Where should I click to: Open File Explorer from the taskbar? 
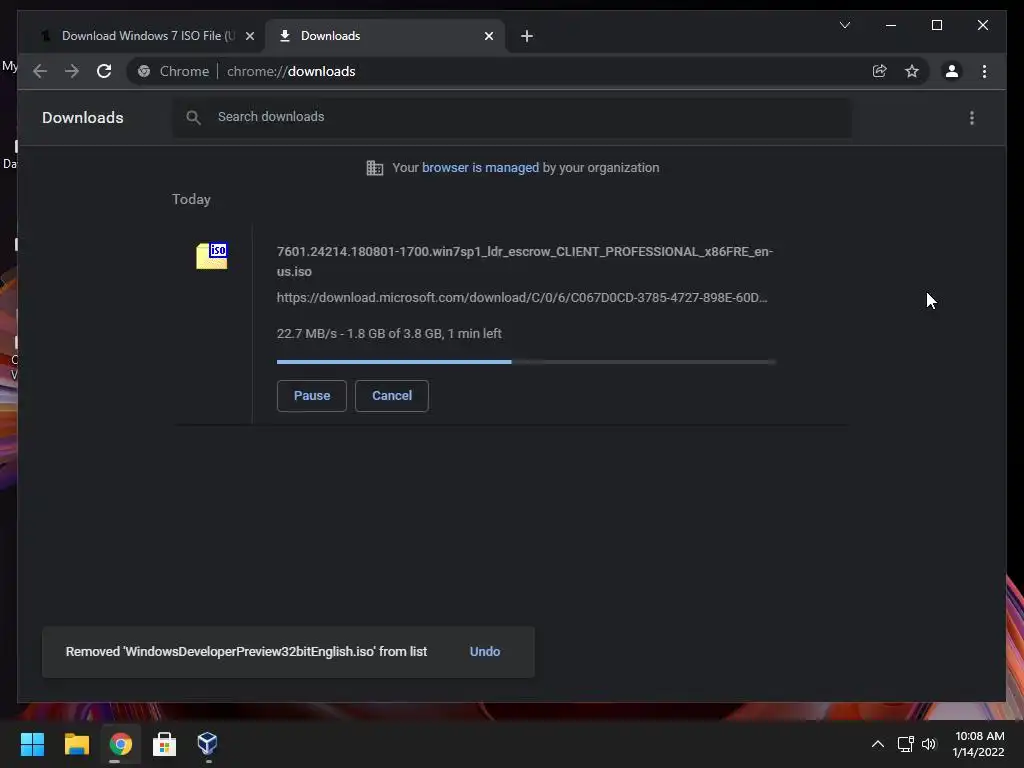tap(76, 744)
